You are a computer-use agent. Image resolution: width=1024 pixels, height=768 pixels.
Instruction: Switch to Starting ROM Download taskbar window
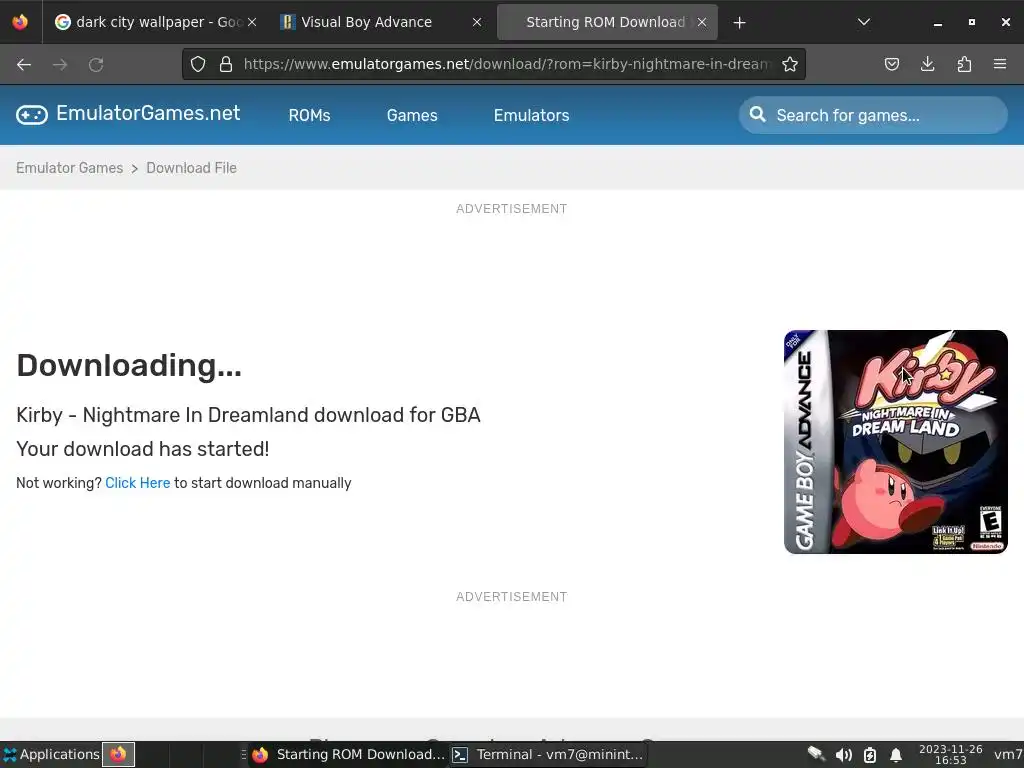point(348,754)
